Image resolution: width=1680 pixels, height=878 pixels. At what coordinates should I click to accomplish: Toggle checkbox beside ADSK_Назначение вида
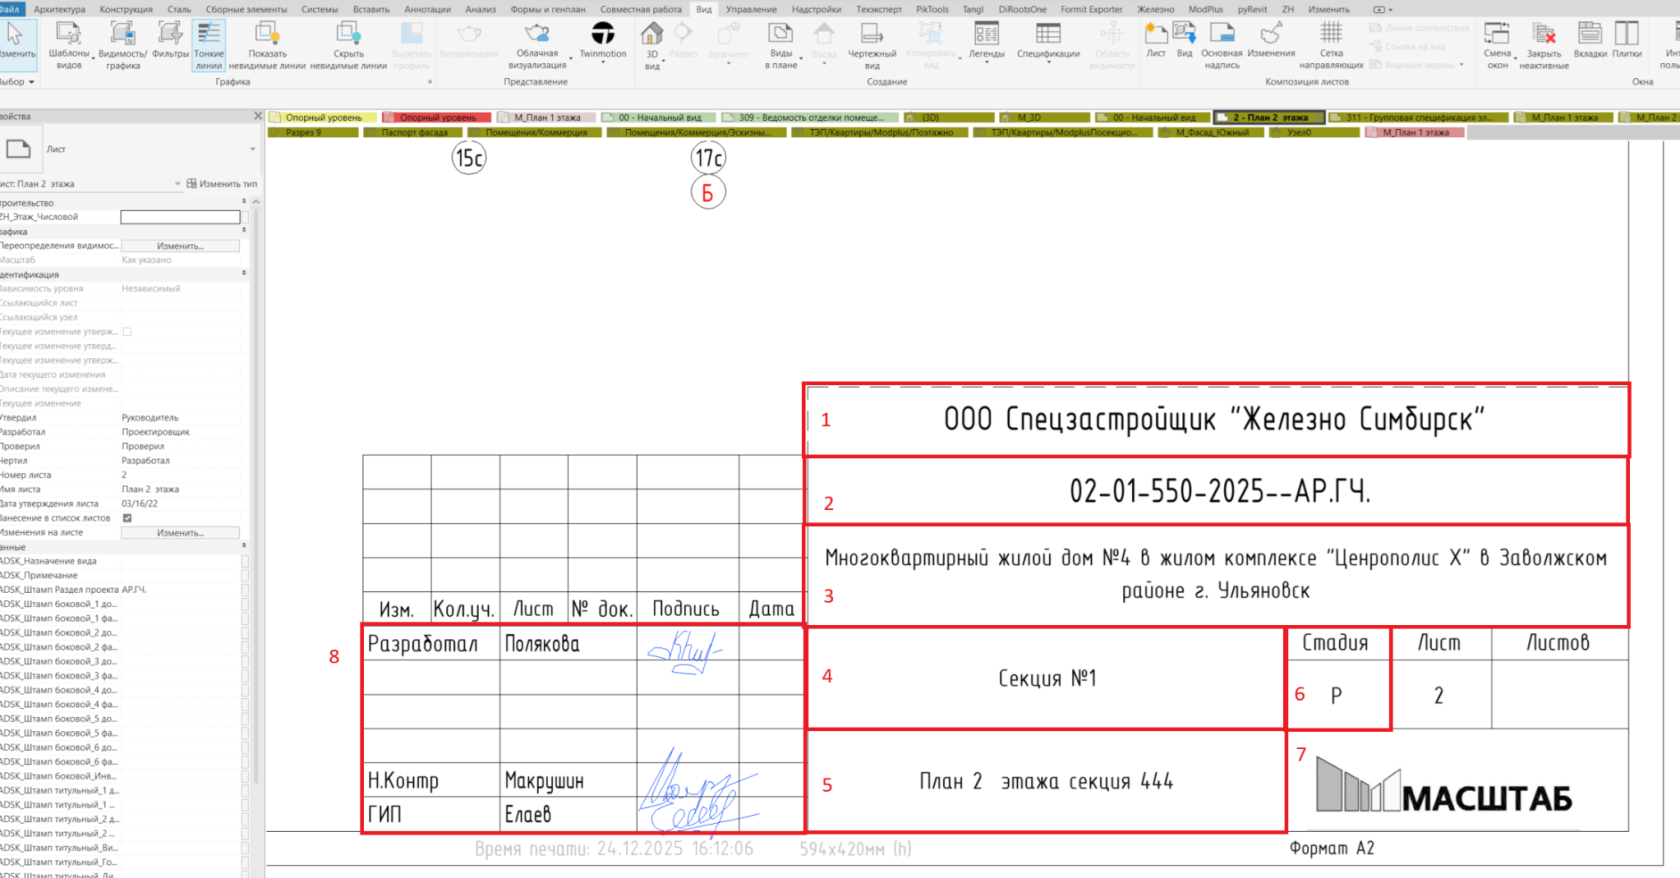(x=245, y=561)
